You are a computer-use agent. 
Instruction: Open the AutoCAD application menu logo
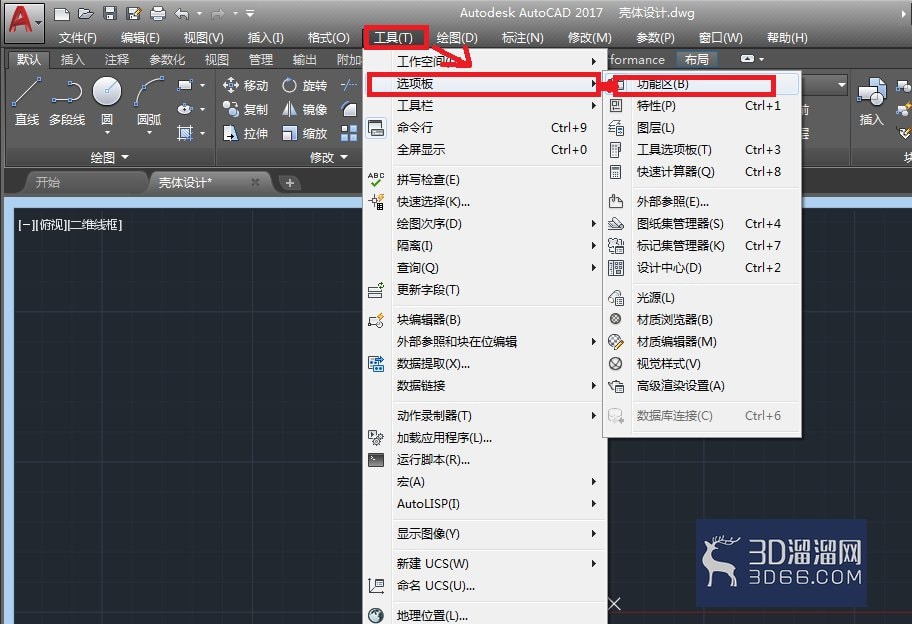pos(23,22)
